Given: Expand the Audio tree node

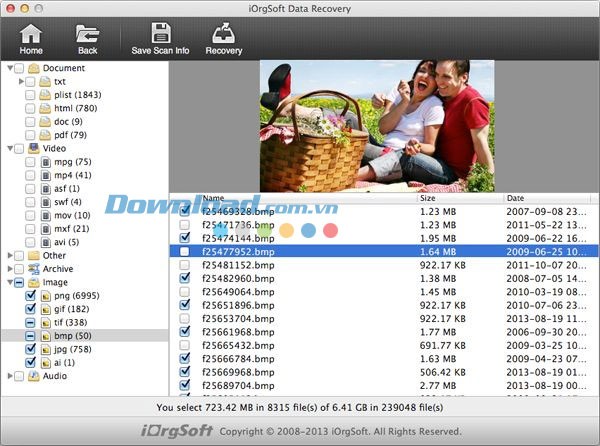Looking at the screenshot, I should (10, 376).
